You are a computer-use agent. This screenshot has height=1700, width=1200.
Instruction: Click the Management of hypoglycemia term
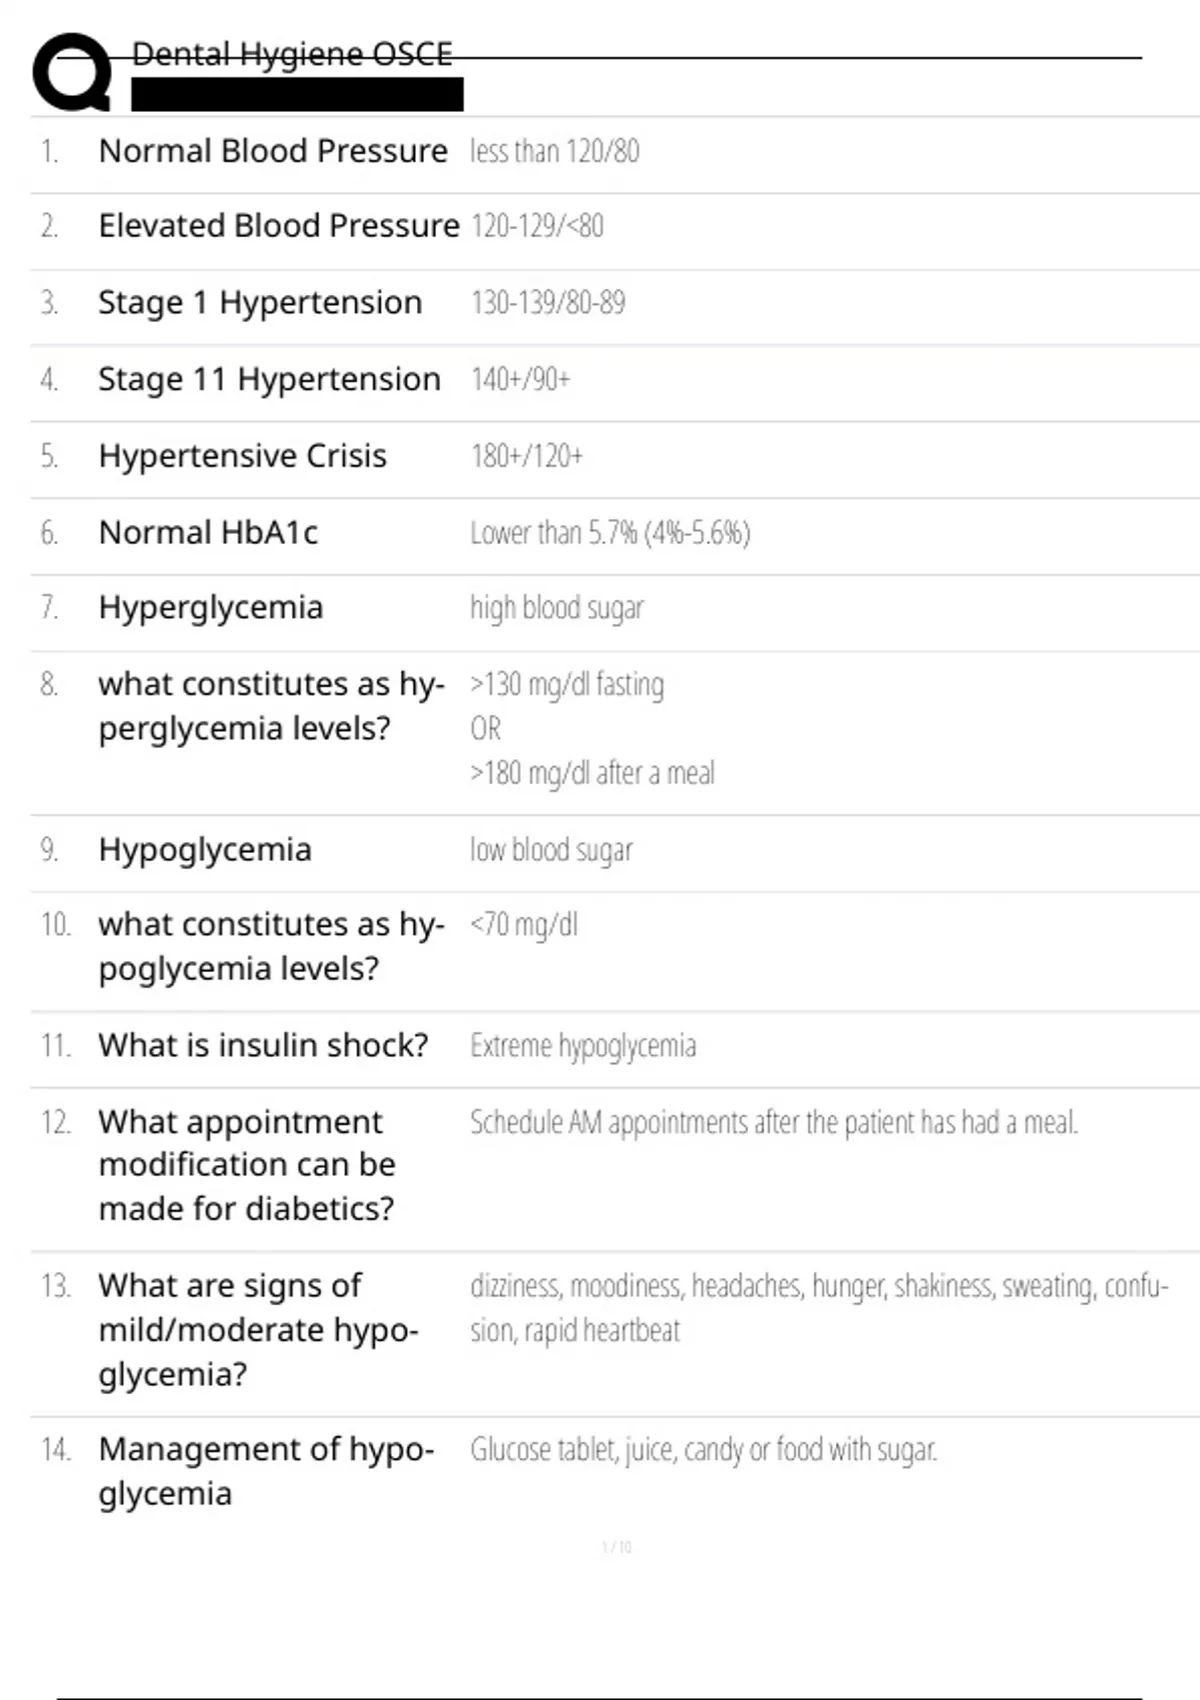266,1471
